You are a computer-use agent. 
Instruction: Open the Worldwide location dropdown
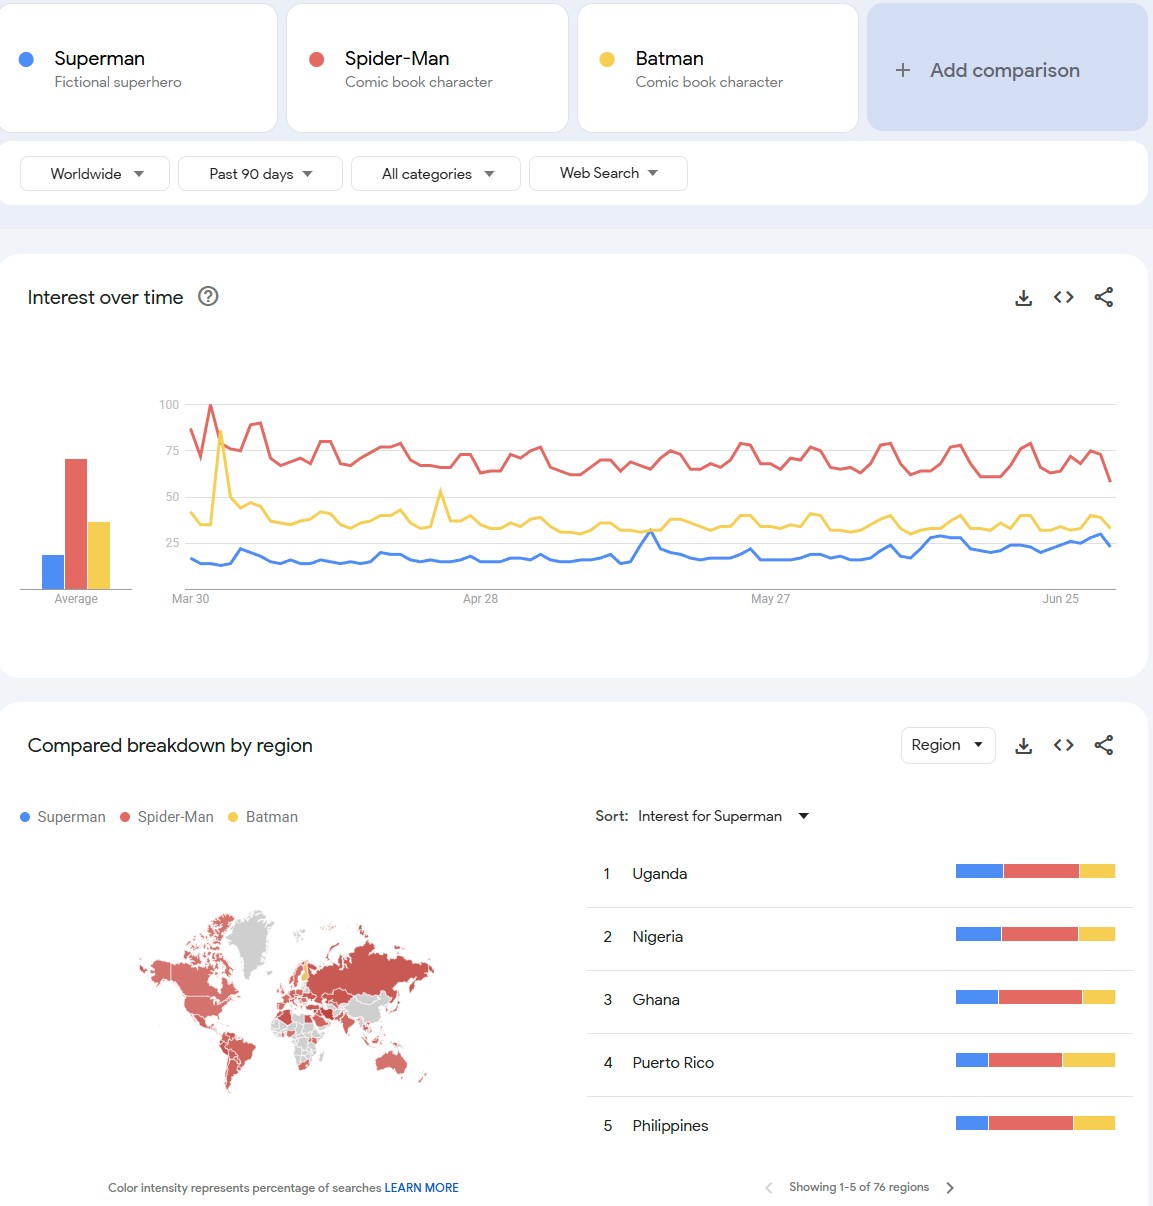(x=95, y=173)
